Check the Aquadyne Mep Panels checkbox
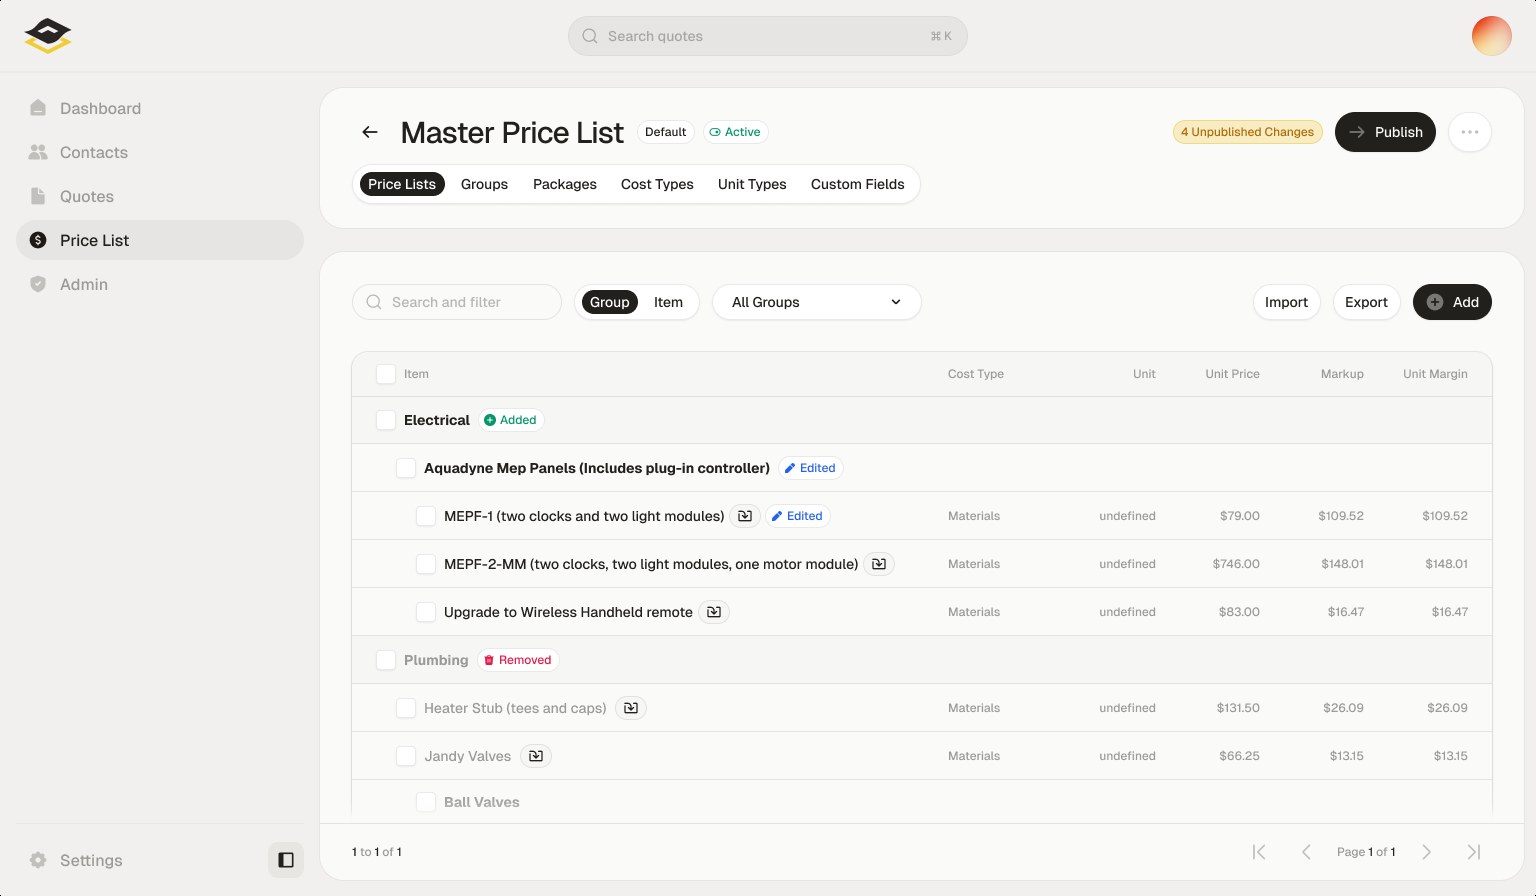Screen dimensions: 1536x896 (x=406, y=468)
